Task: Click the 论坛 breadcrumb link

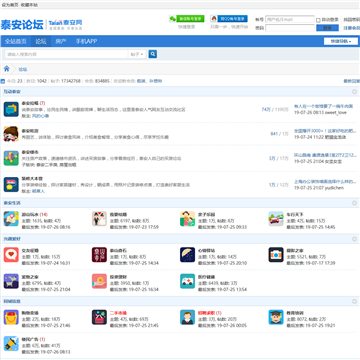Action: tap(23, 69)
